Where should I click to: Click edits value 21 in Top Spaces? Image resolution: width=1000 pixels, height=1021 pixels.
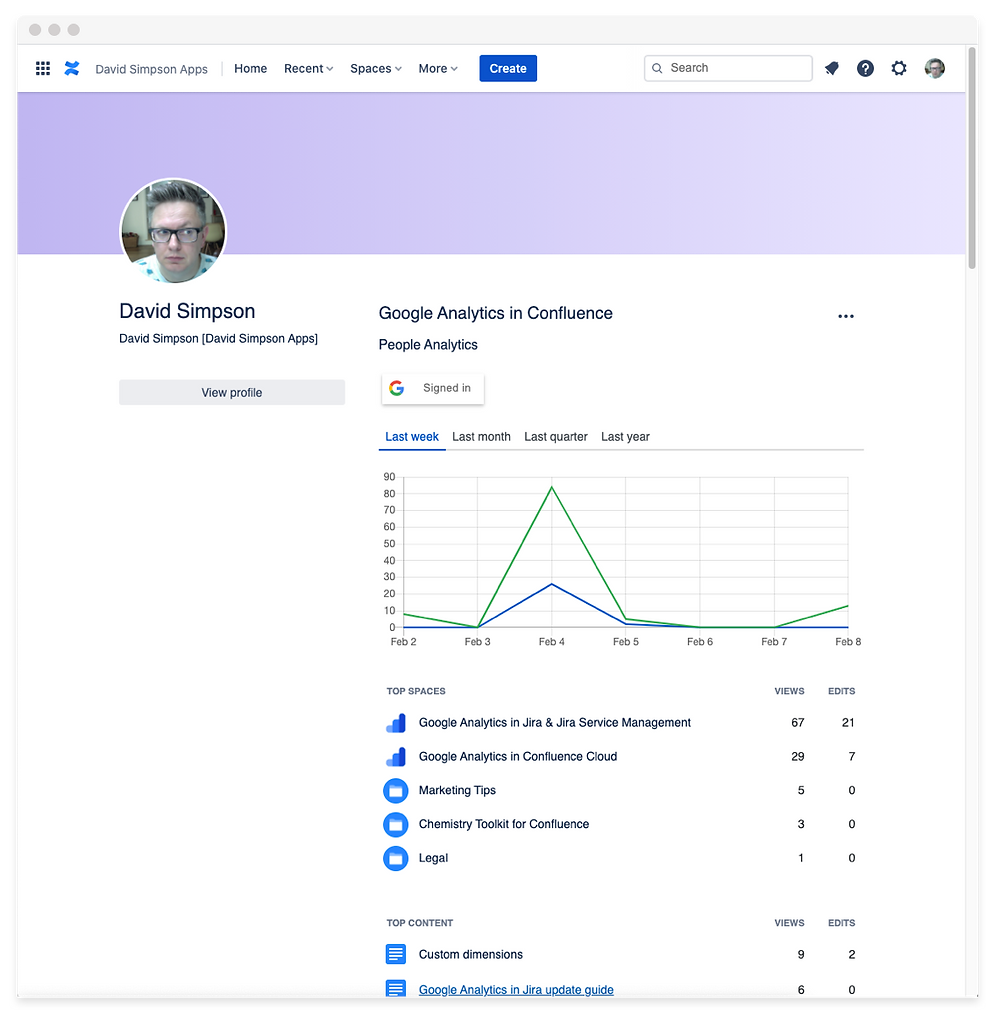click(848, 723)
